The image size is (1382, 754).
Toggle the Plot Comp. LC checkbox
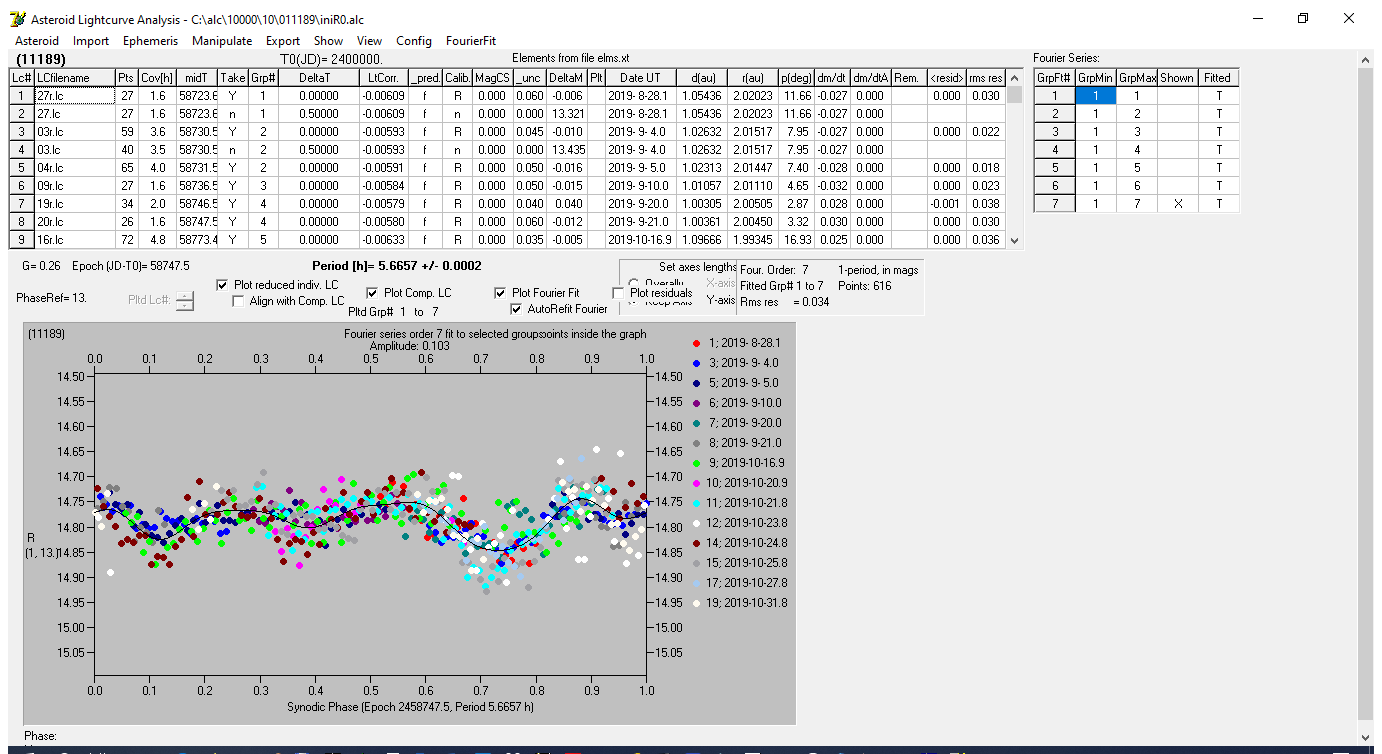point(372,293)
